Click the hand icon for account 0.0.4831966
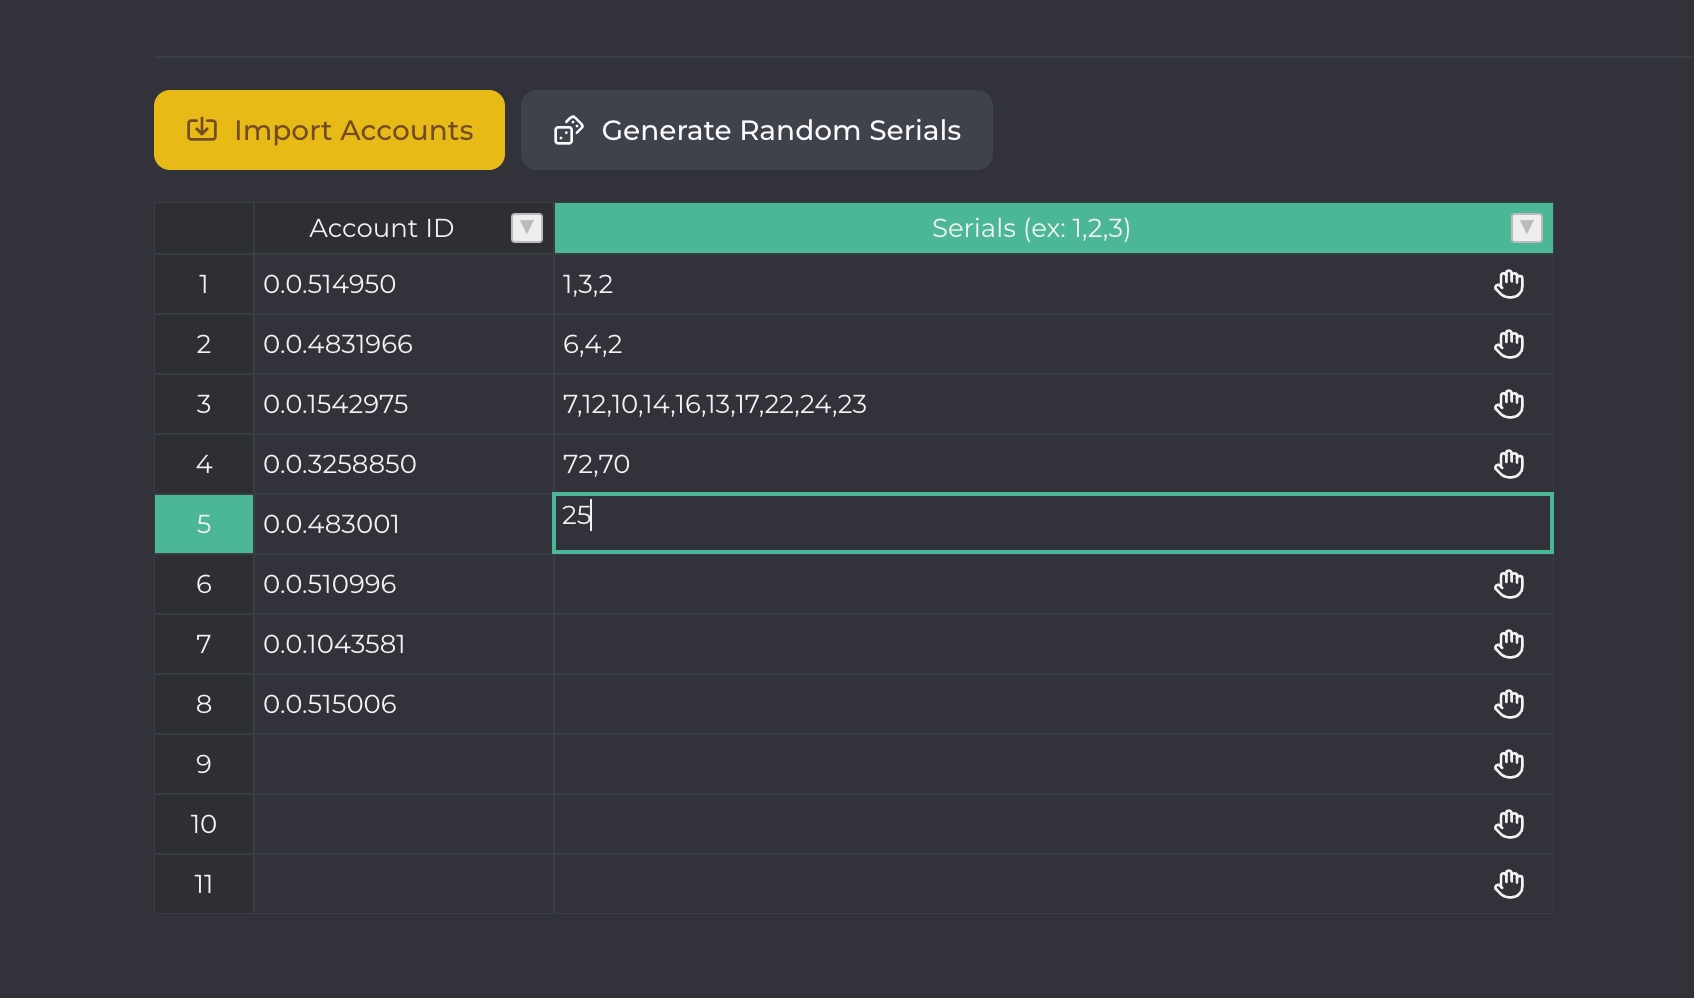The width and height of the screenshot is (1694, 998). point(1508,344)
